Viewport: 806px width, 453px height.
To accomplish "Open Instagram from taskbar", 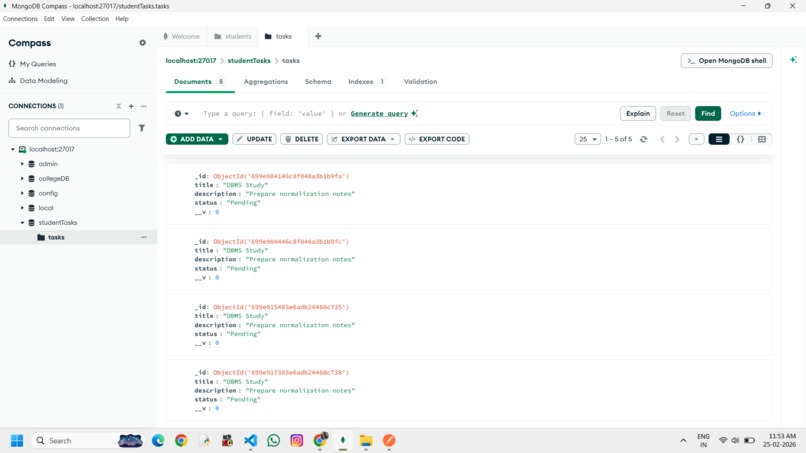I will pos(297,441).
